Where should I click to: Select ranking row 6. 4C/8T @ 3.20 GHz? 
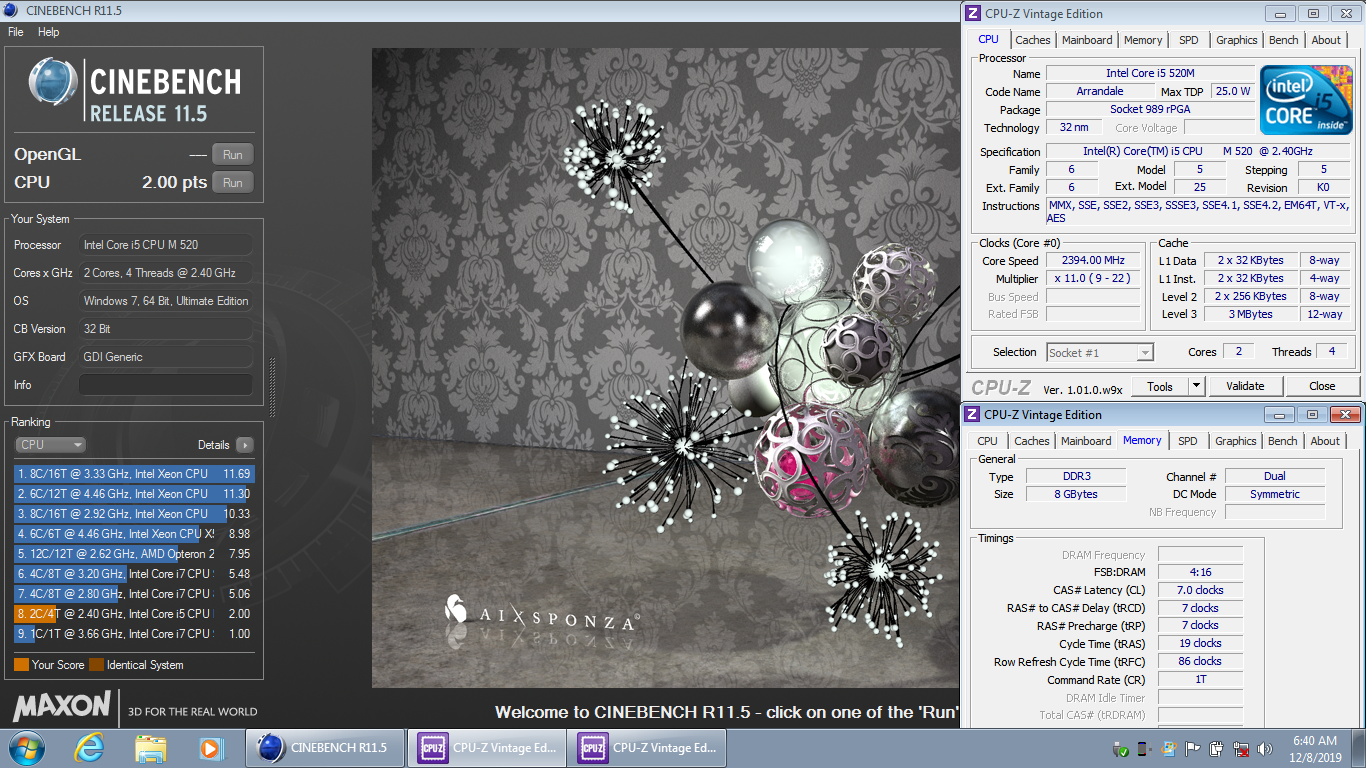(134, 574)
